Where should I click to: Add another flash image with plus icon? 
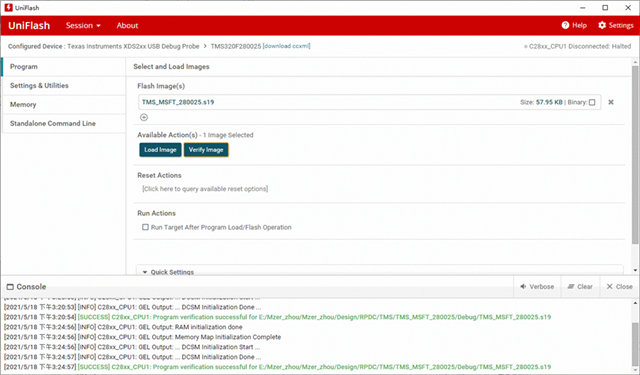(144, 118)
